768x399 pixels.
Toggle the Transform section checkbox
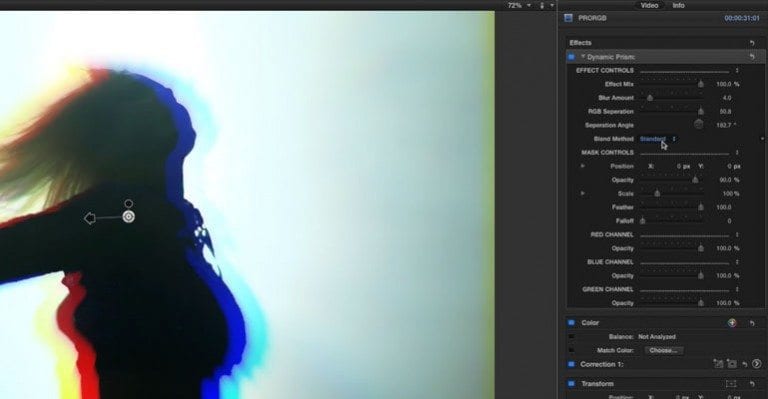(x=571, y=384)
